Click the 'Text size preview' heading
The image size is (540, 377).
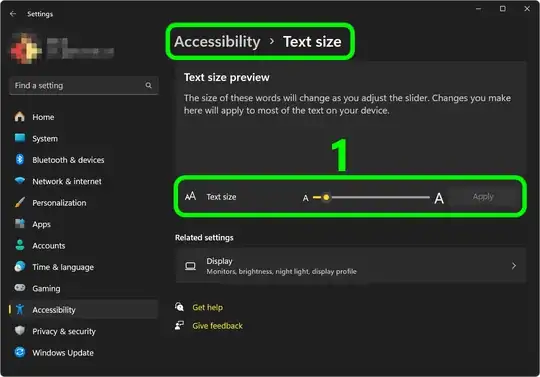(227, 77)
